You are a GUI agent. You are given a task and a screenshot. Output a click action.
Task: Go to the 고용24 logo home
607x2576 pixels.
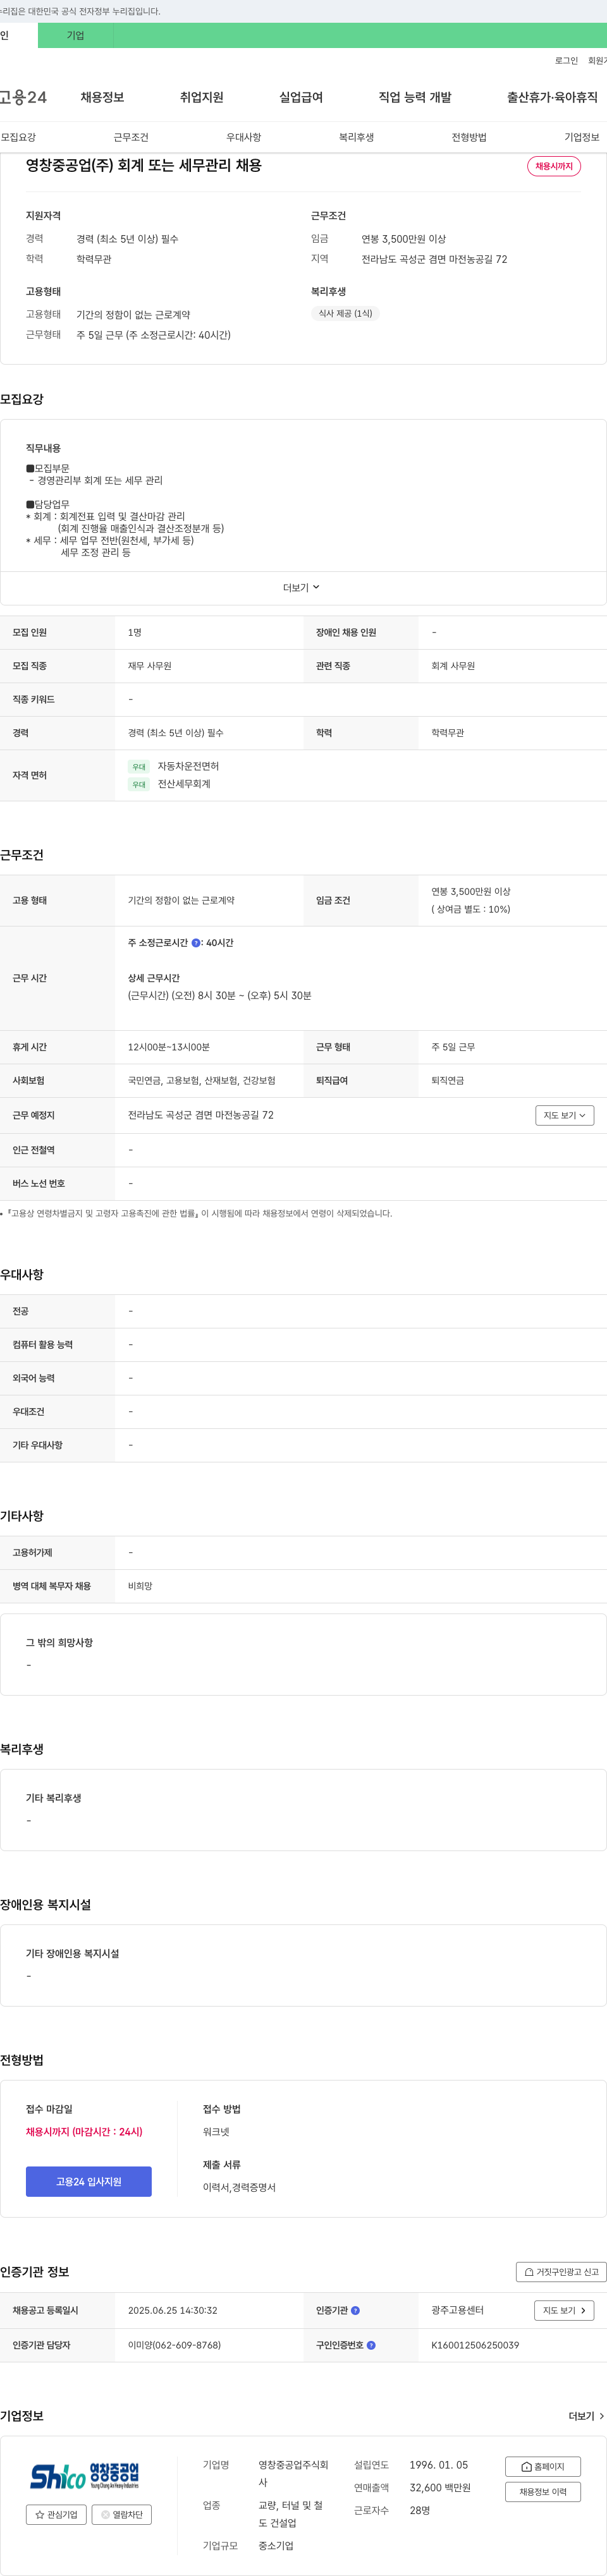(x=22, y=97)
